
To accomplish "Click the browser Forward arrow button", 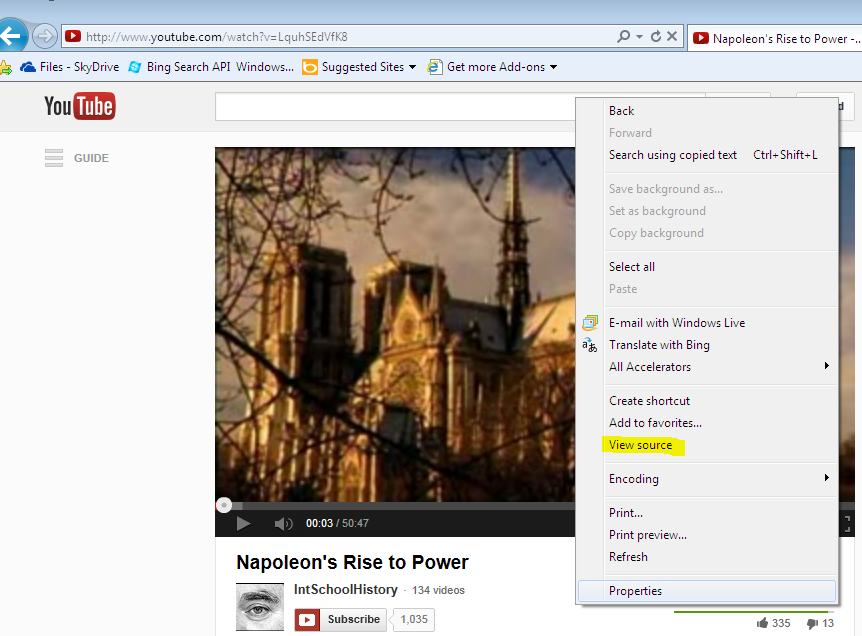I will 45,37.
